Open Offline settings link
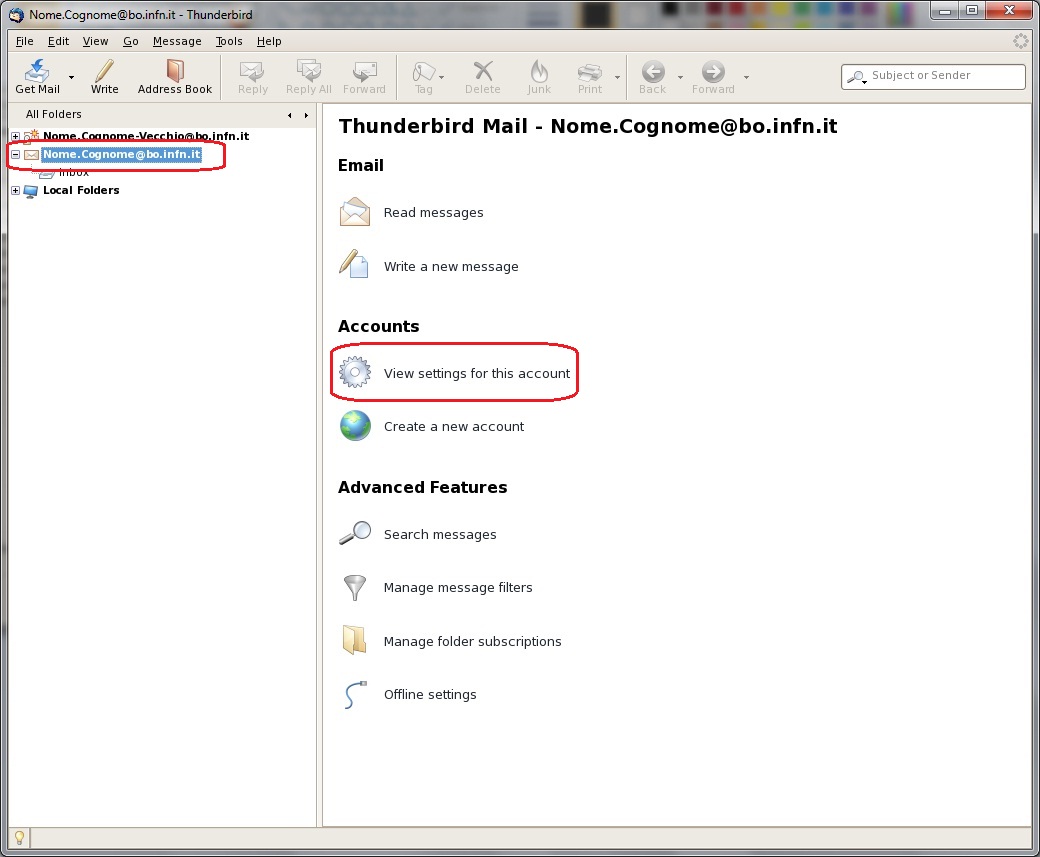1040x857 pixels. point(430,694)
